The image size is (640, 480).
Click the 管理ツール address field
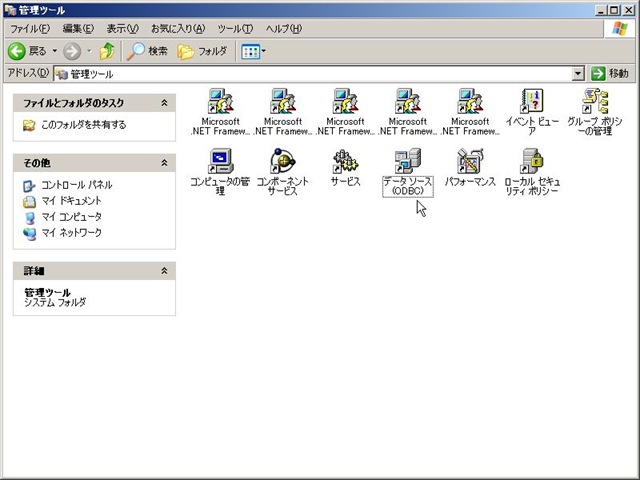(313, 74)
